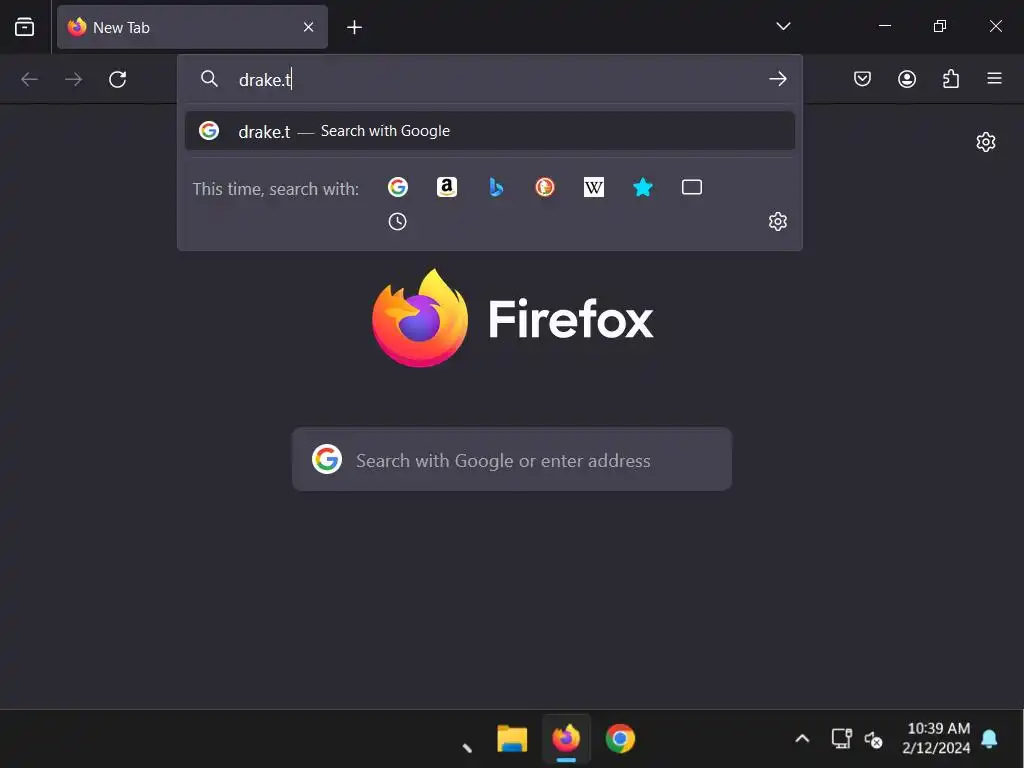
Task: Search open Tabs with rectangle icon
Action: 692,187
